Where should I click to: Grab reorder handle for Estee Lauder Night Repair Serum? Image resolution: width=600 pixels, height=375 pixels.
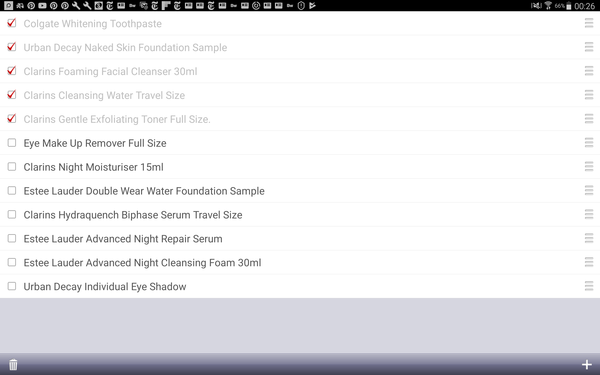click(x=589, y=238)
